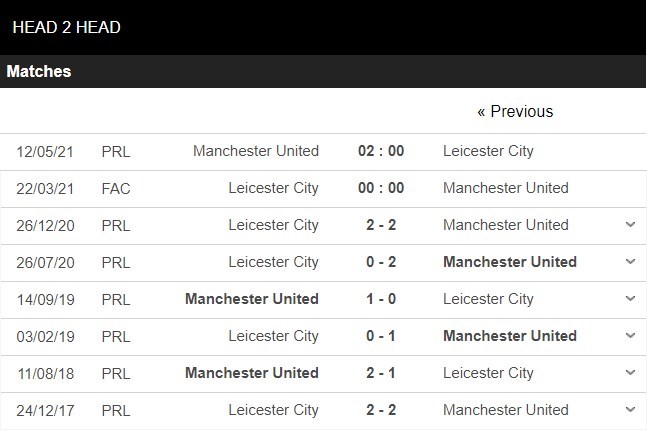Expand the 26/07/20 match details chevron

[630, 262]
